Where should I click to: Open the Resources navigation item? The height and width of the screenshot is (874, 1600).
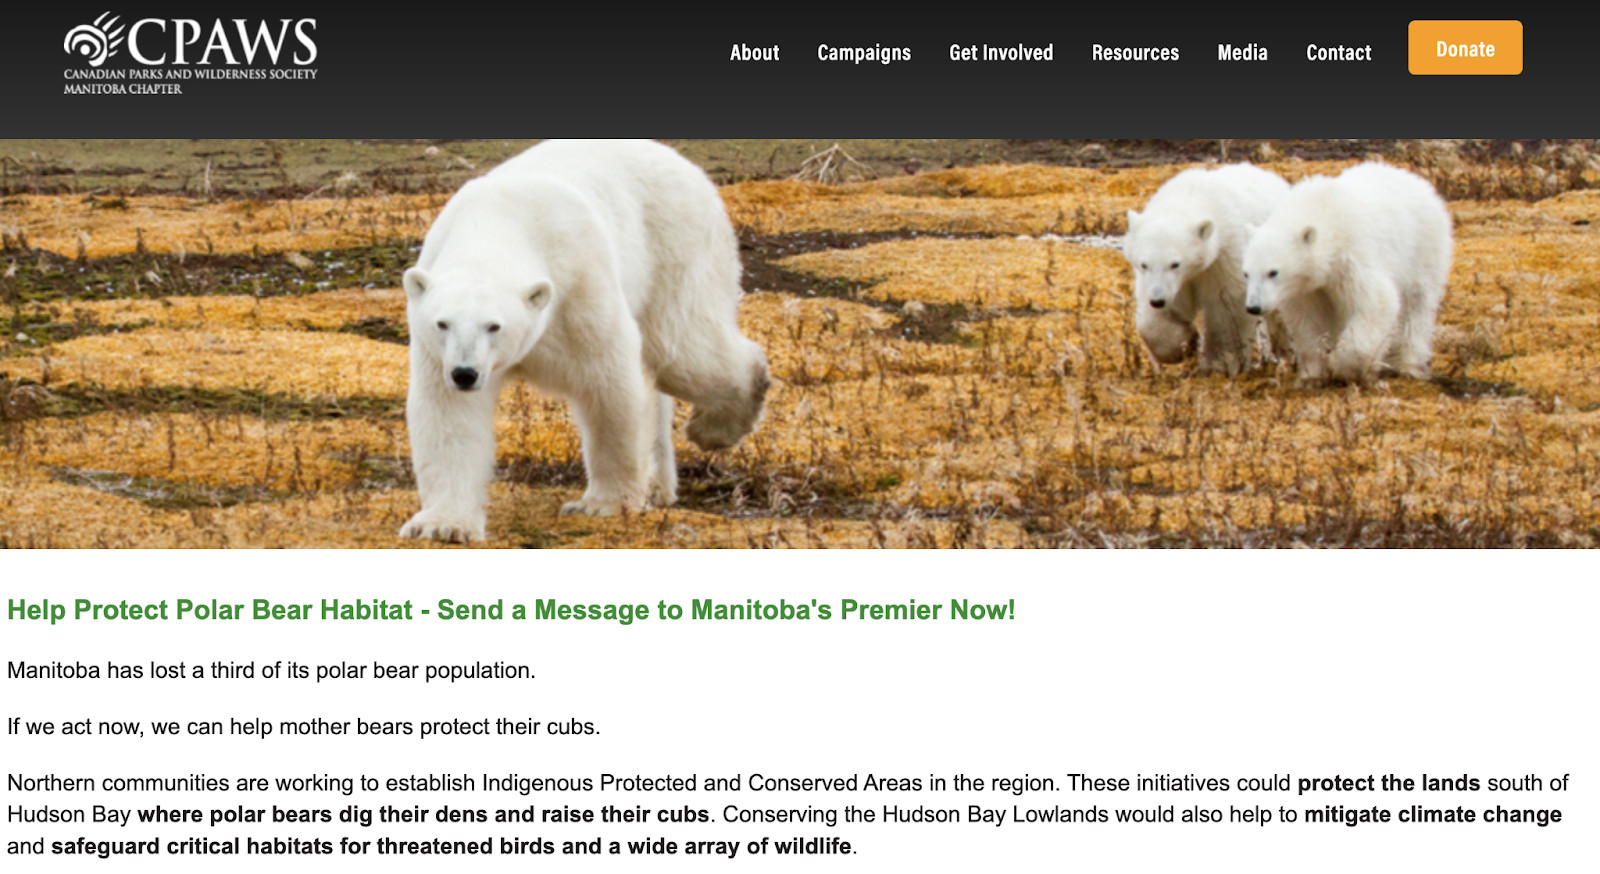(x=1135, y=53)
